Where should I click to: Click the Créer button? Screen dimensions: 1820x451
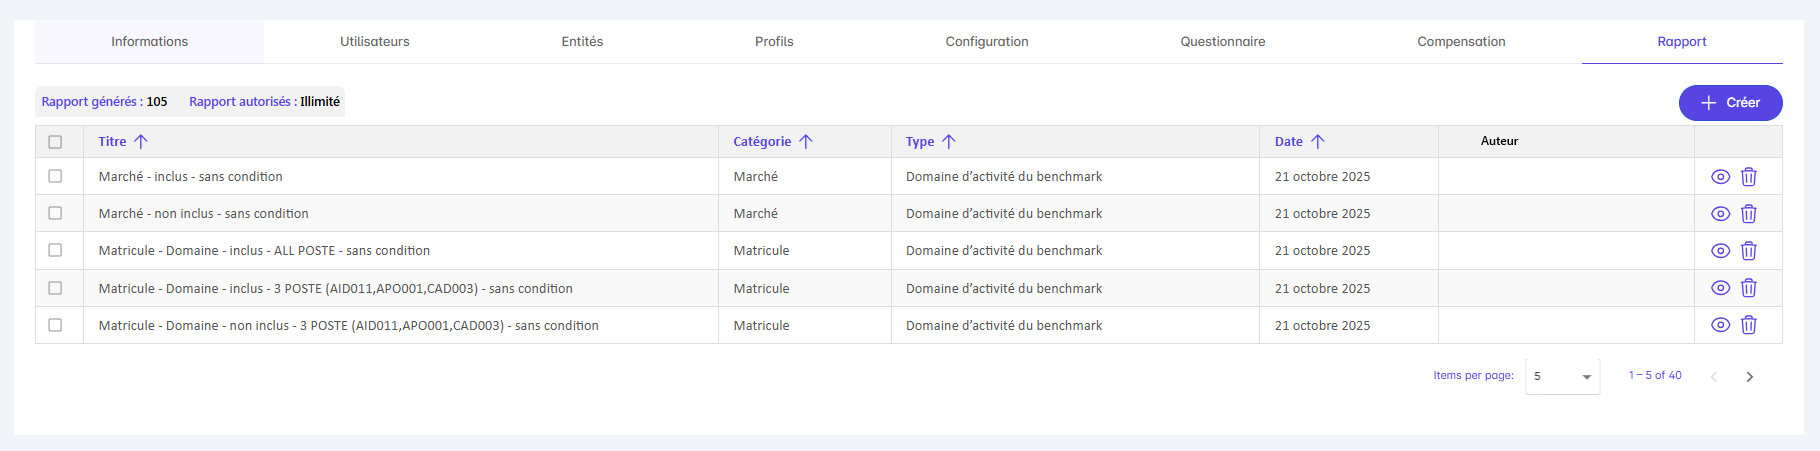pyautogui.click(x=1730, y=103)
